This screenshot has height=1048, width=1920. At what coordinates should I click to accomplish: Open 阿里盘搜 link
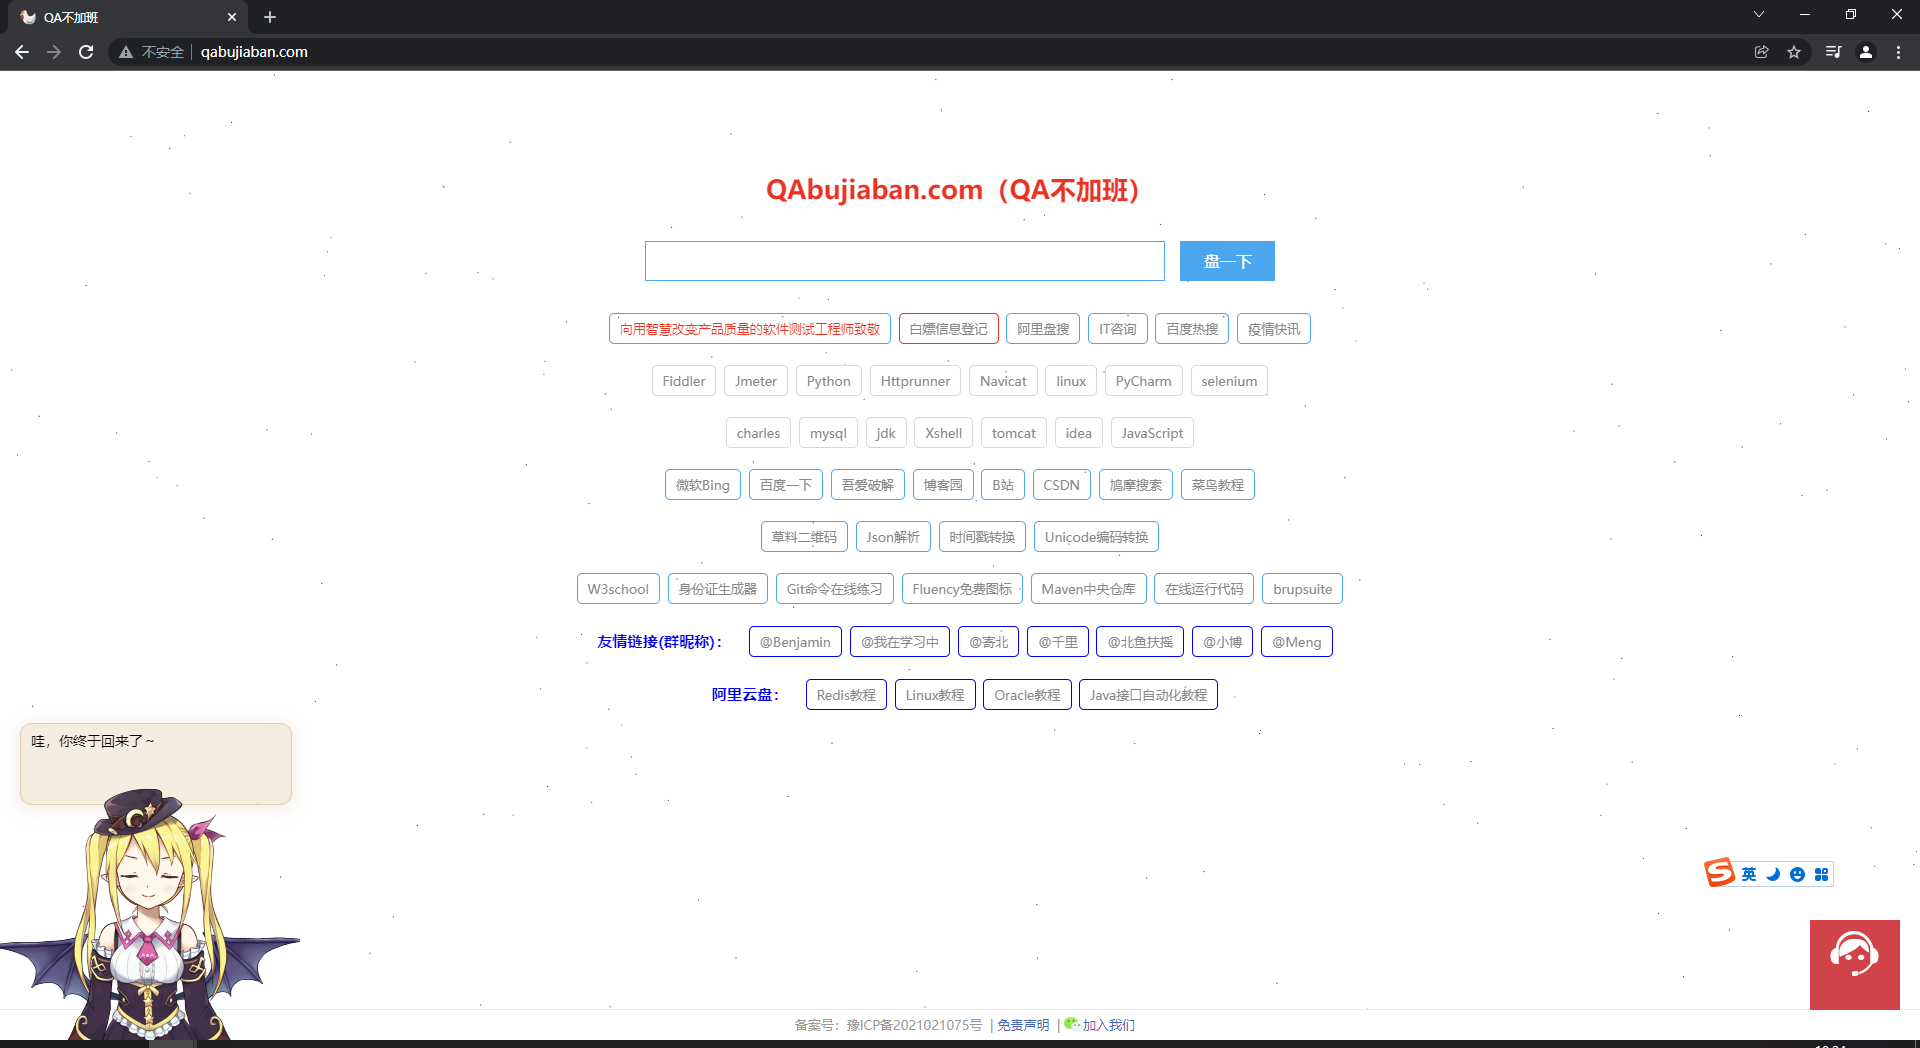pyautogui.click(x=1043, y=329)
